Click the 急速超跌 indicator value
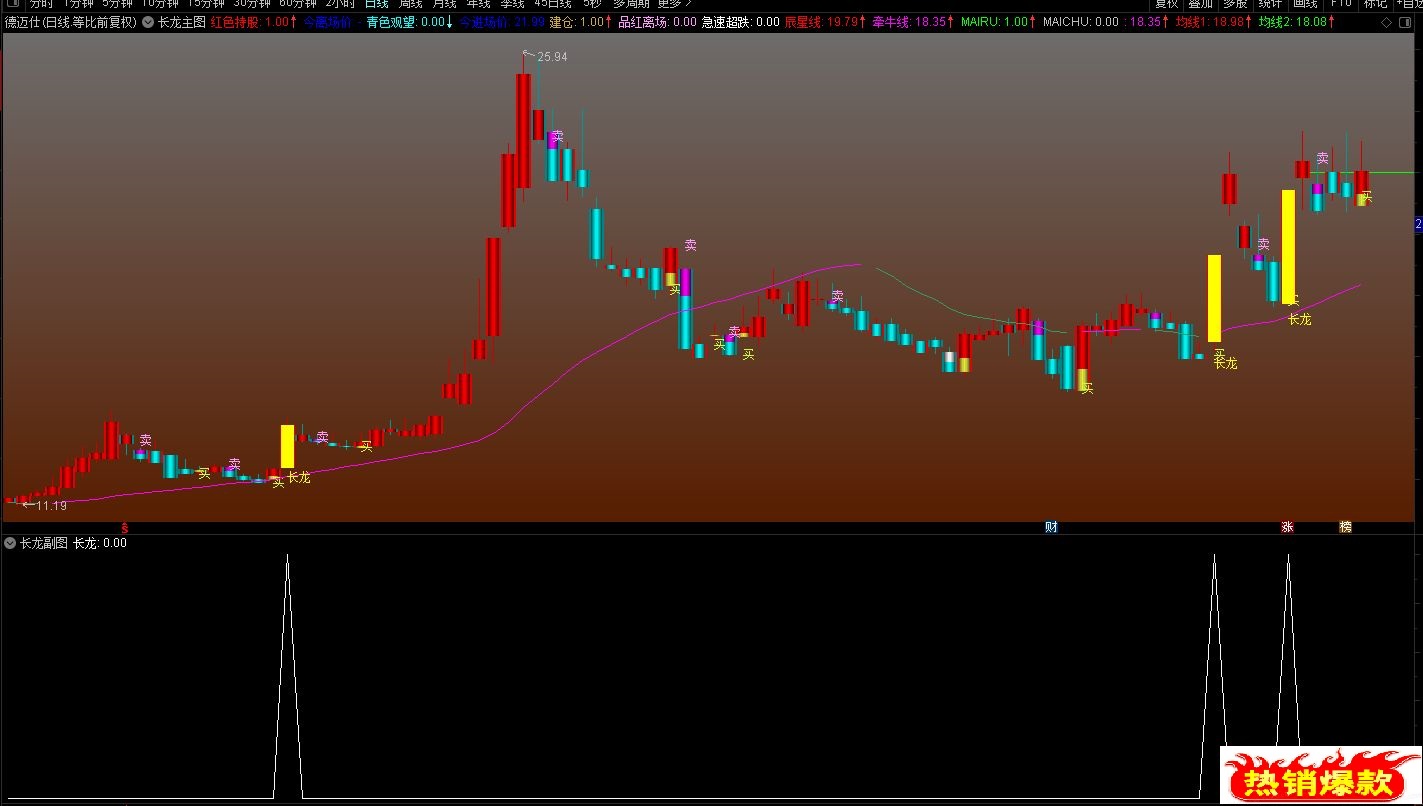This screenshot has width=1423, height=806. click(741, 22)
